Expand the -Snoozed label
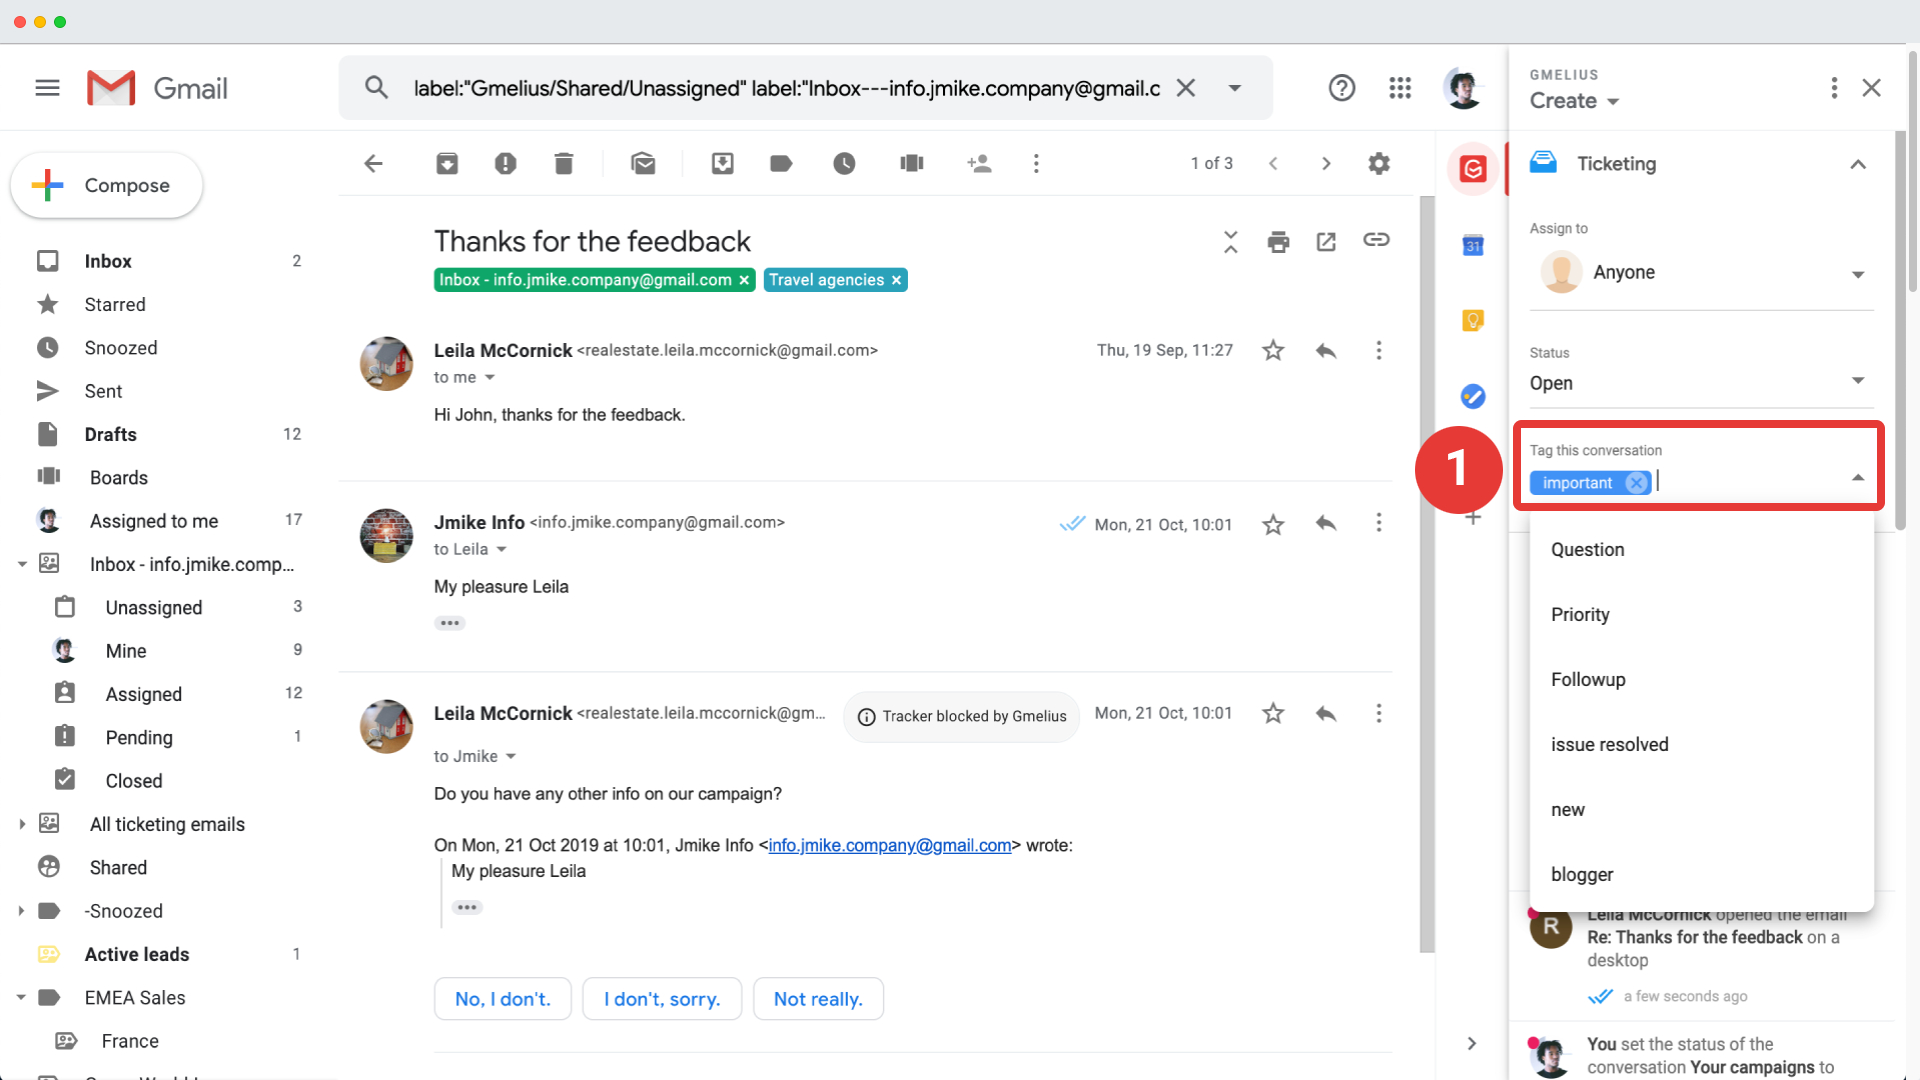 pyautogui.click(x=21, y=911)
